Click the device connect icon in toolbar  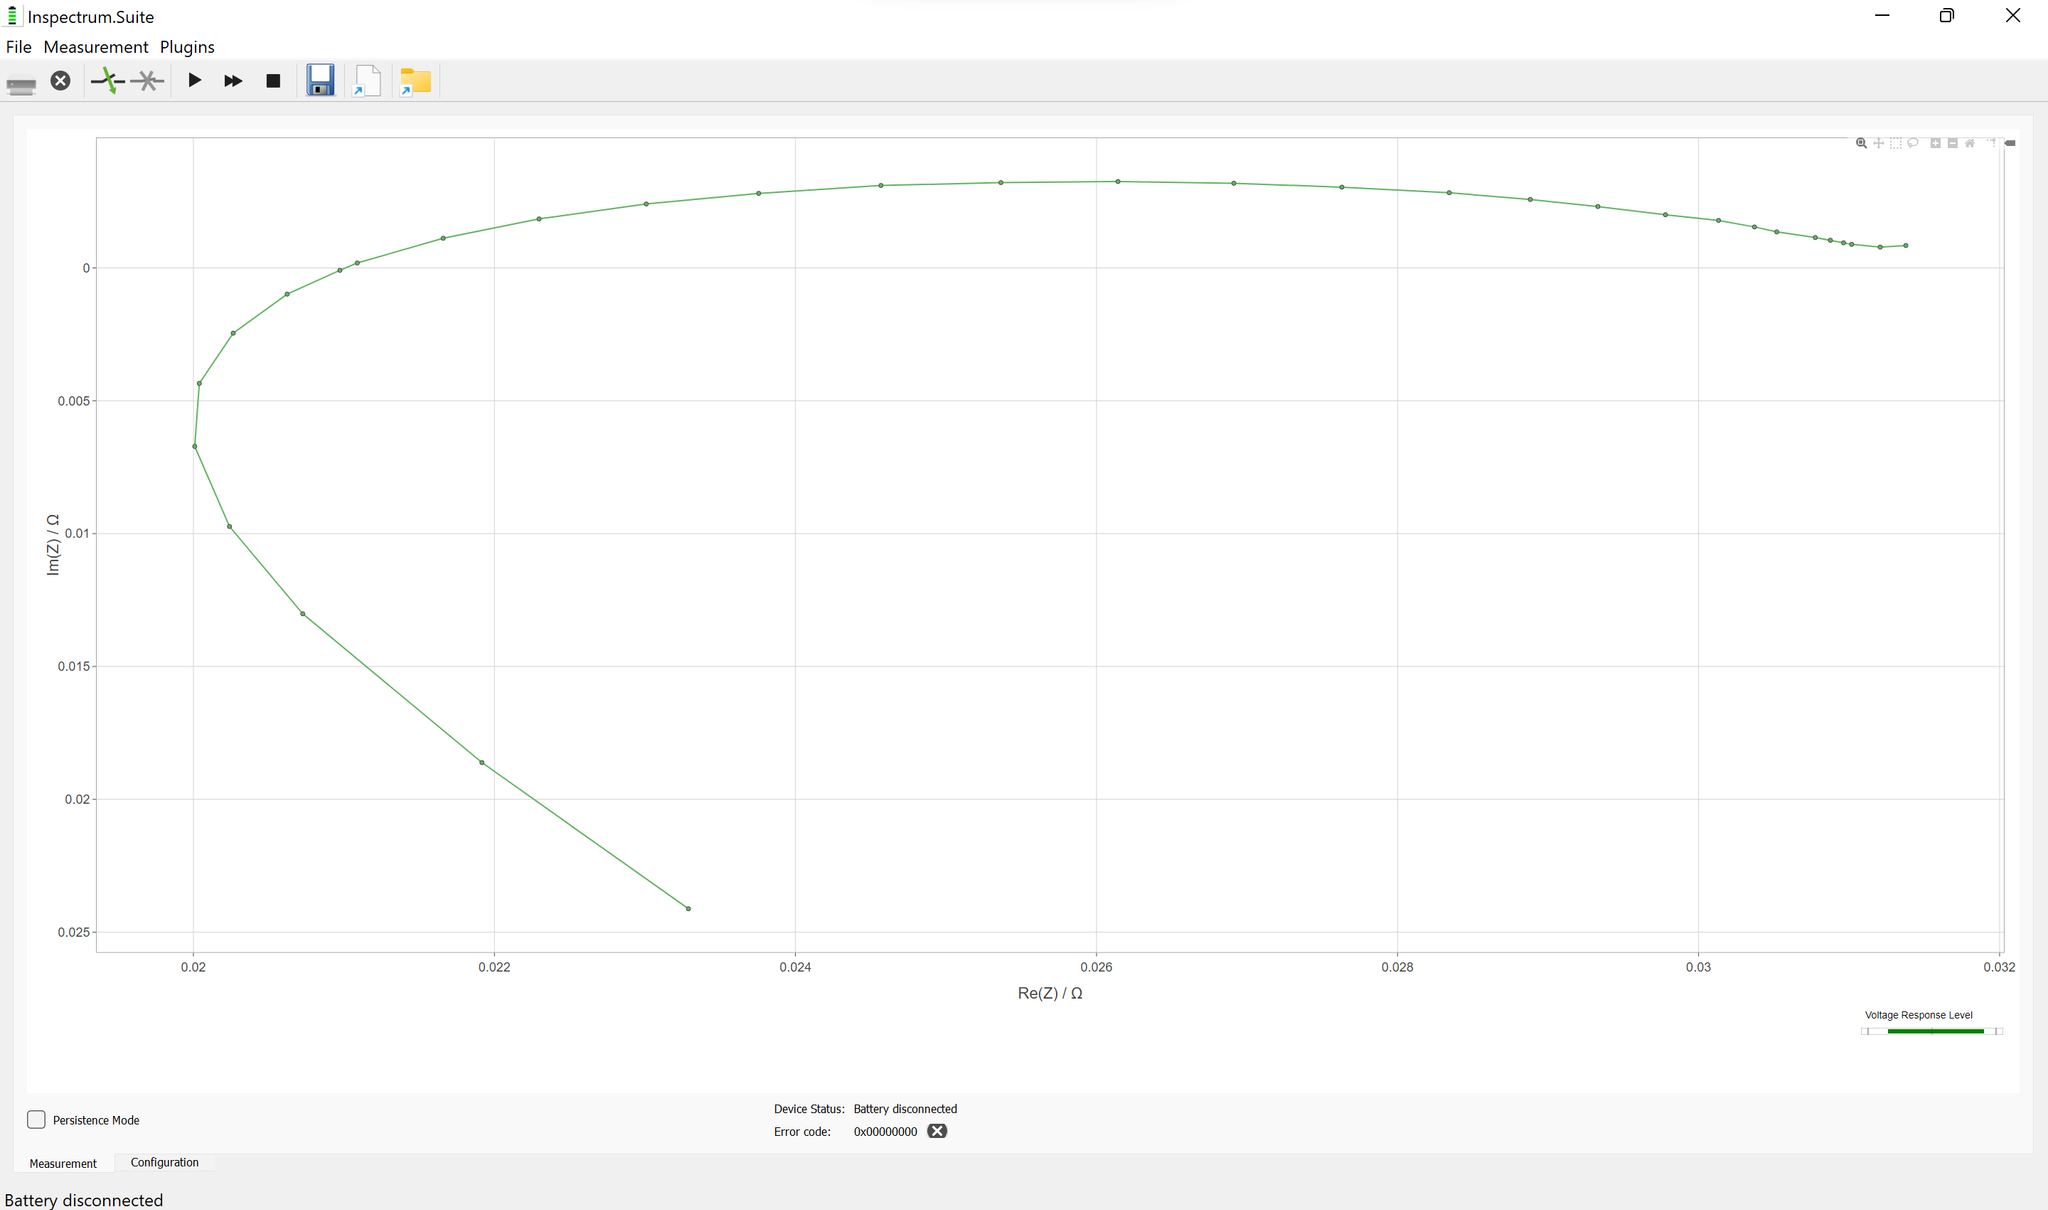[x=21, y=85]
